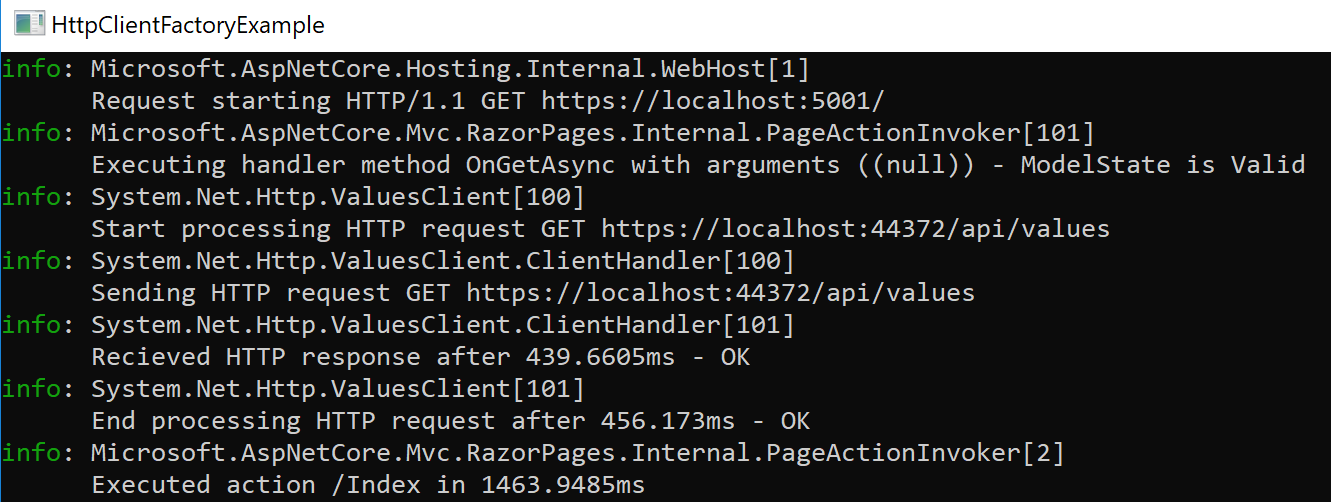Click the Recieved HTTP response text
Viewport: 1331px width, 502px height.
point(256,357)
